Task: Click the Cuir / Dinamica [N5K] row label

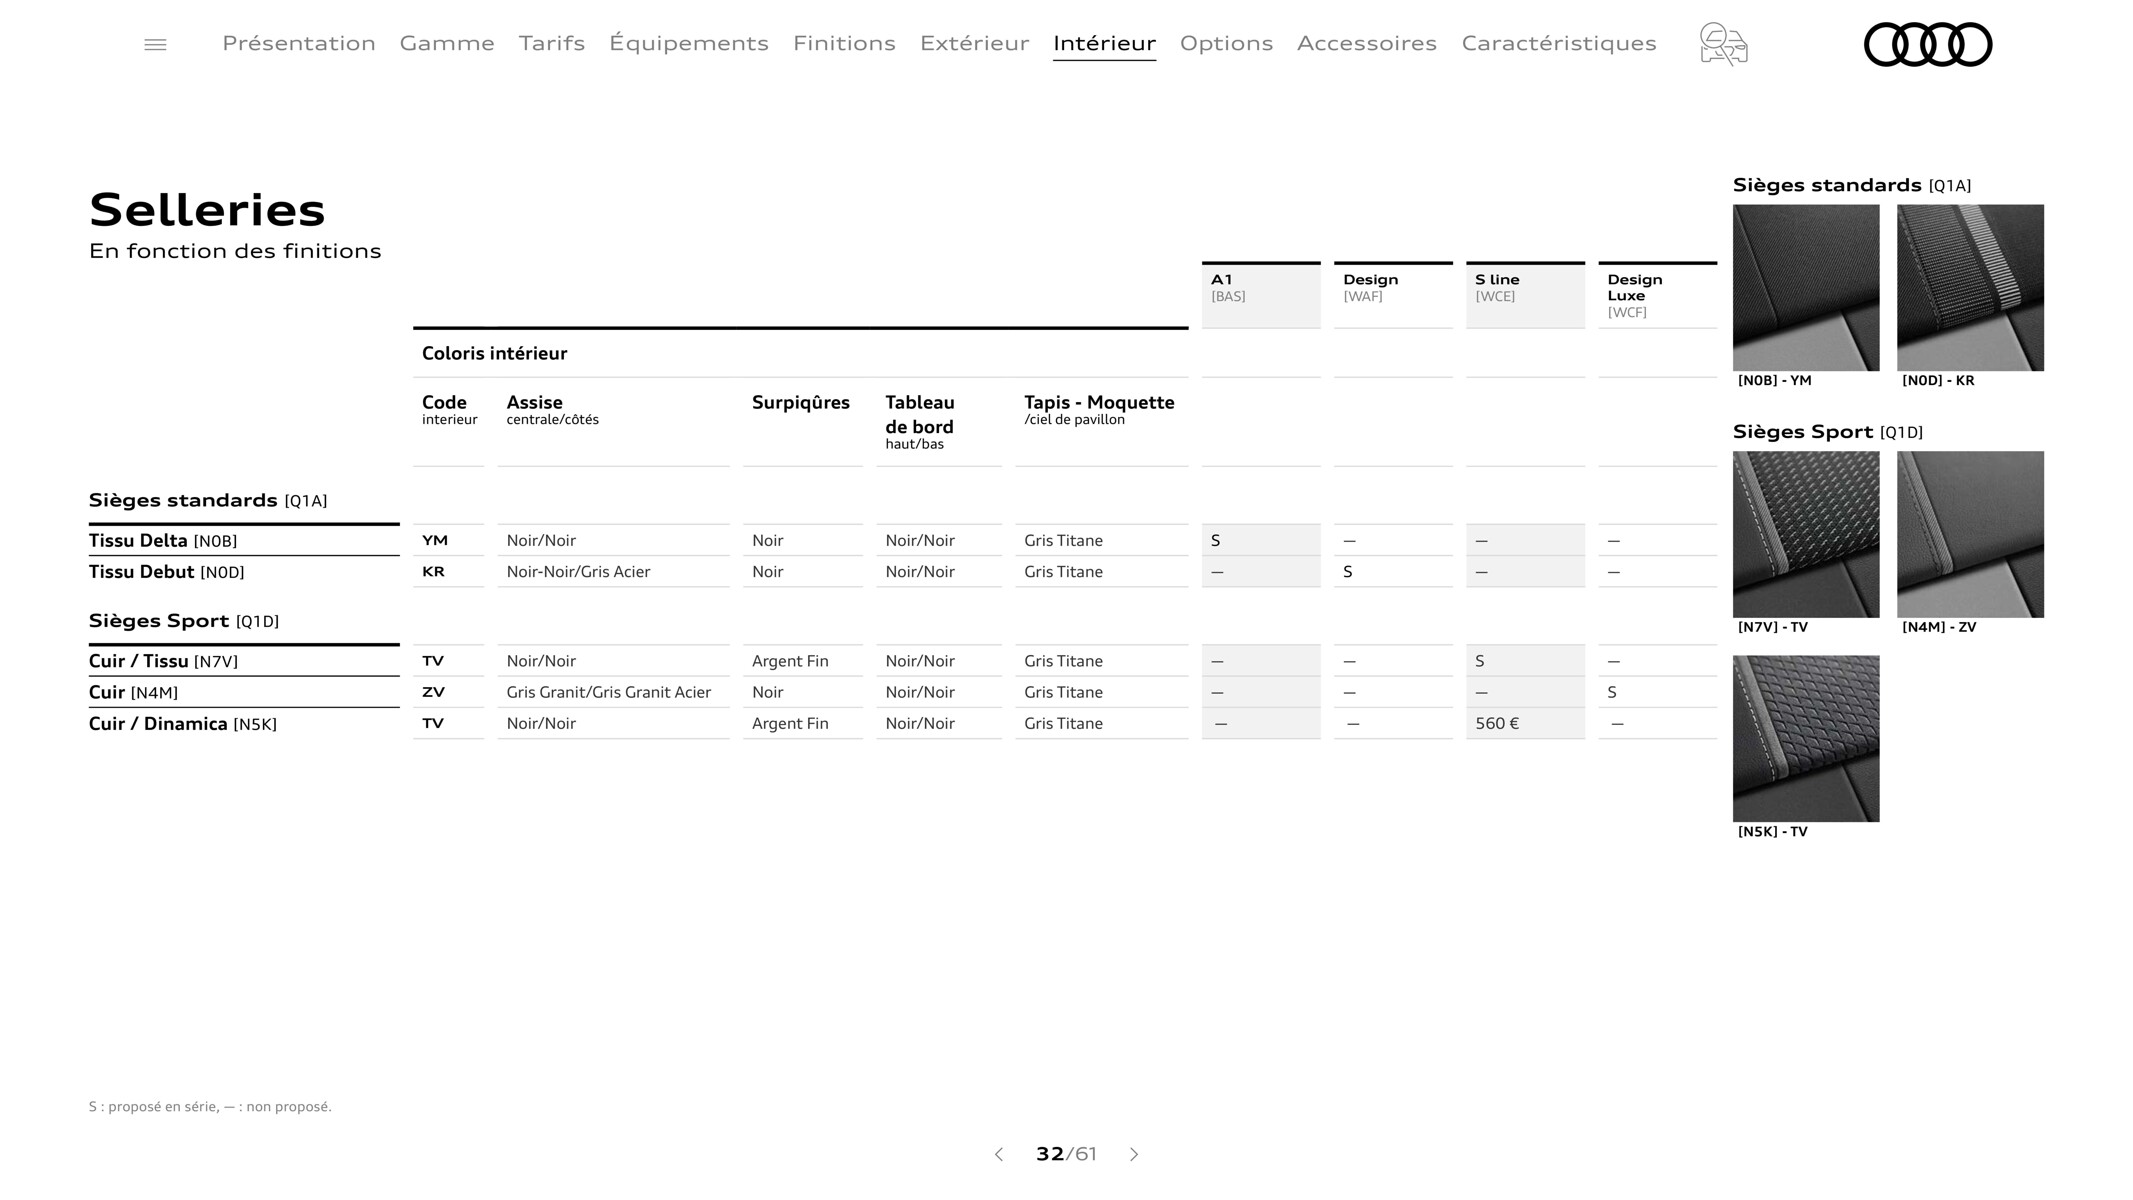Action: pyautogui.click(x=183, y=724)
